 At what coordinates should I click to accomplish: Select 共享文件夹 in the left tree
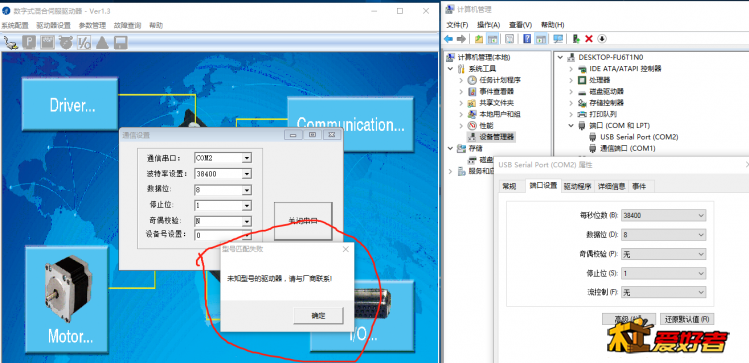click(497, 103)
